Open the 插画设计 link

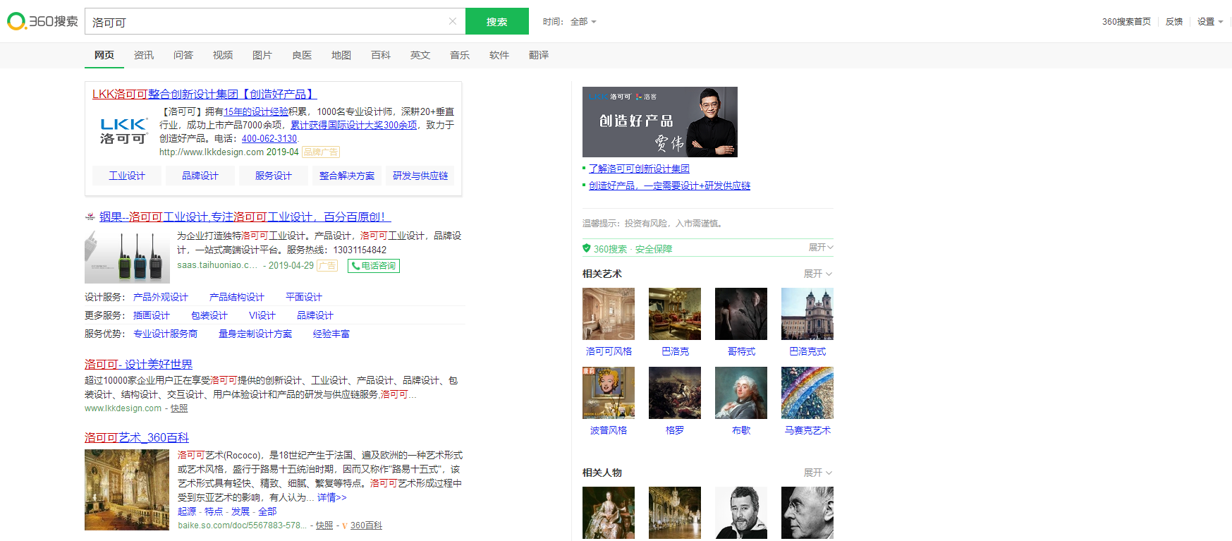151,316
